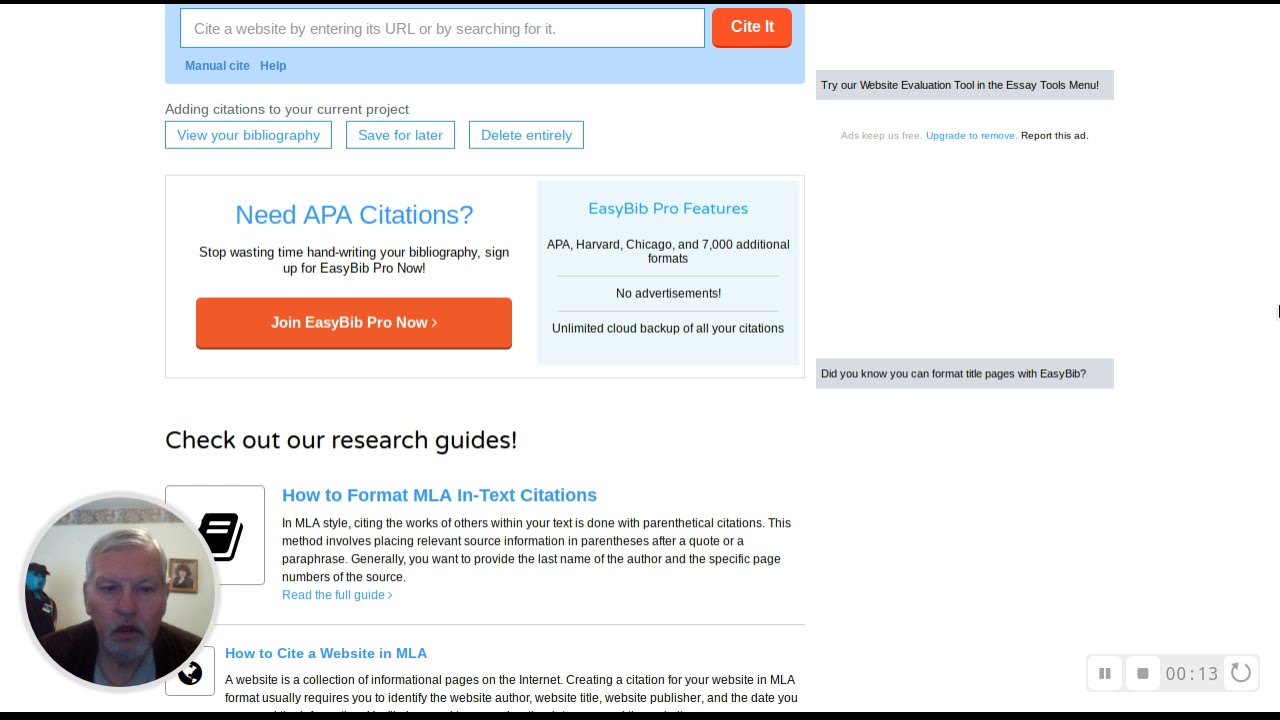Open How to Format MLA In-Text Citations
Viewport: 1280px width, 720px height.
(x=439, y=495)
